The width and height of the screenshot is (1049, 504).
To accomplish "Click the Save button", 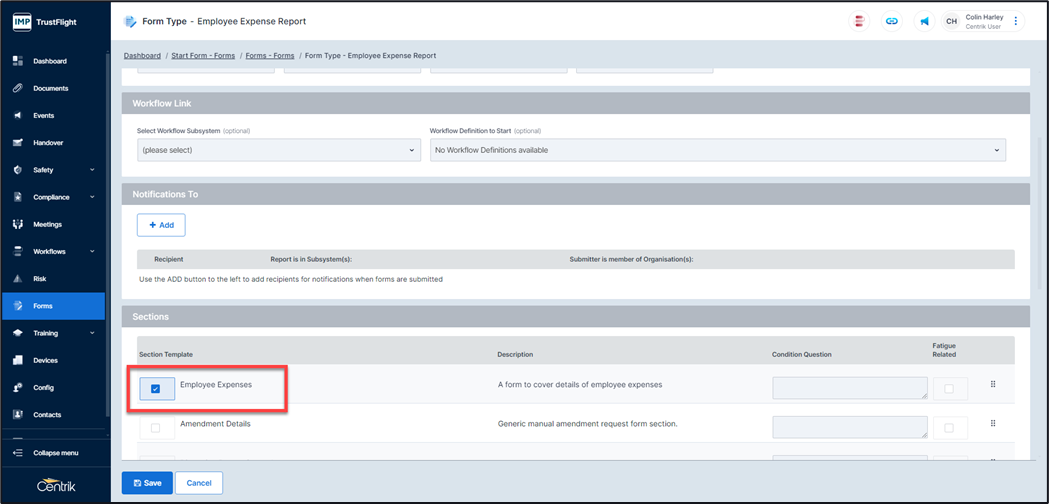I will coord(147,483).
